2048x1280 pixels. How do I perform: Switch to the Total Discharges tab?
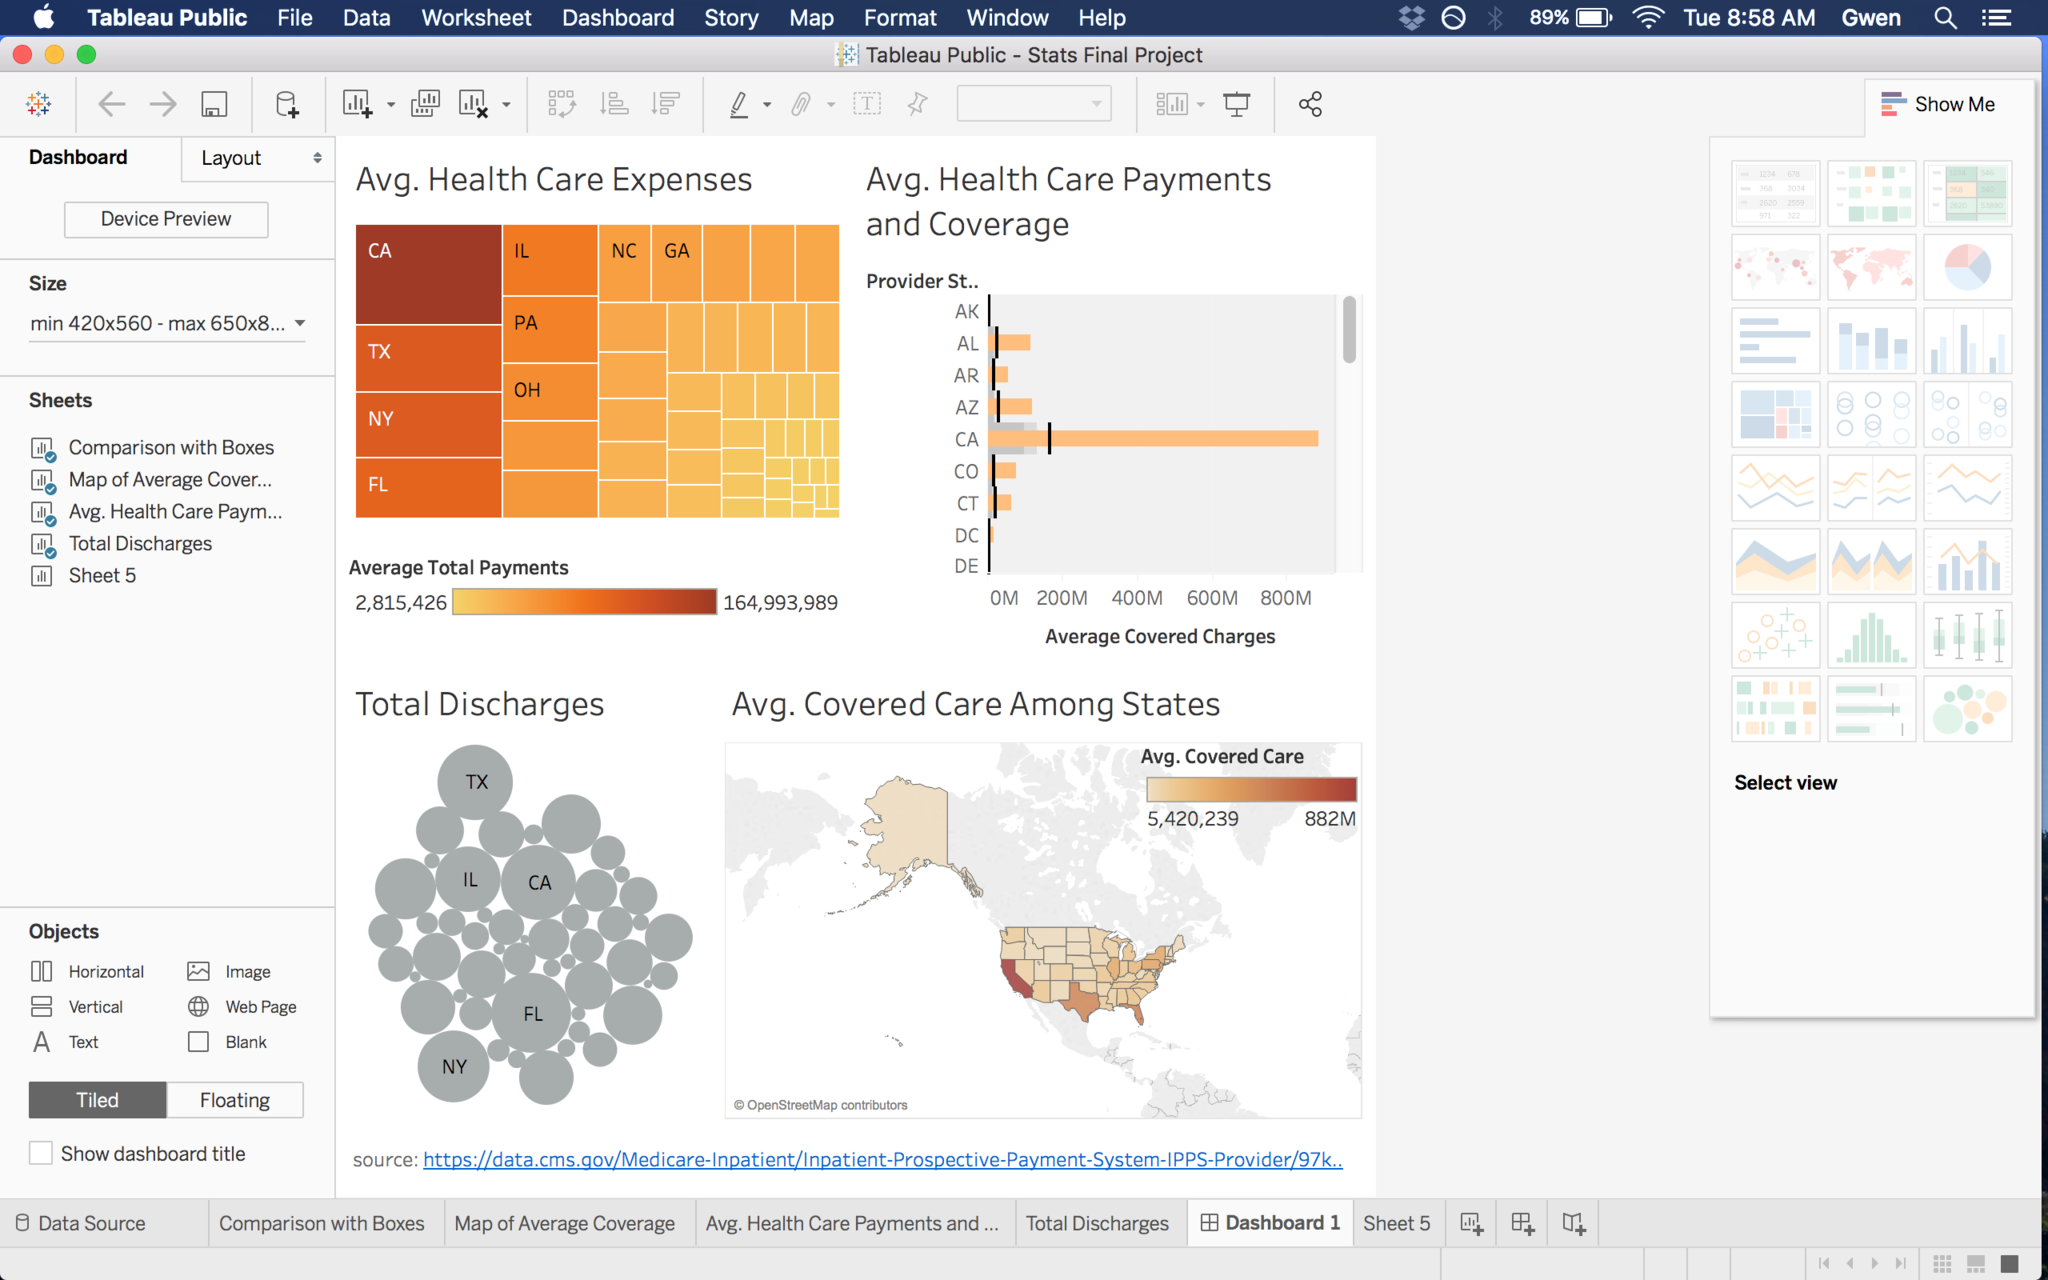pos(1097,1223)
